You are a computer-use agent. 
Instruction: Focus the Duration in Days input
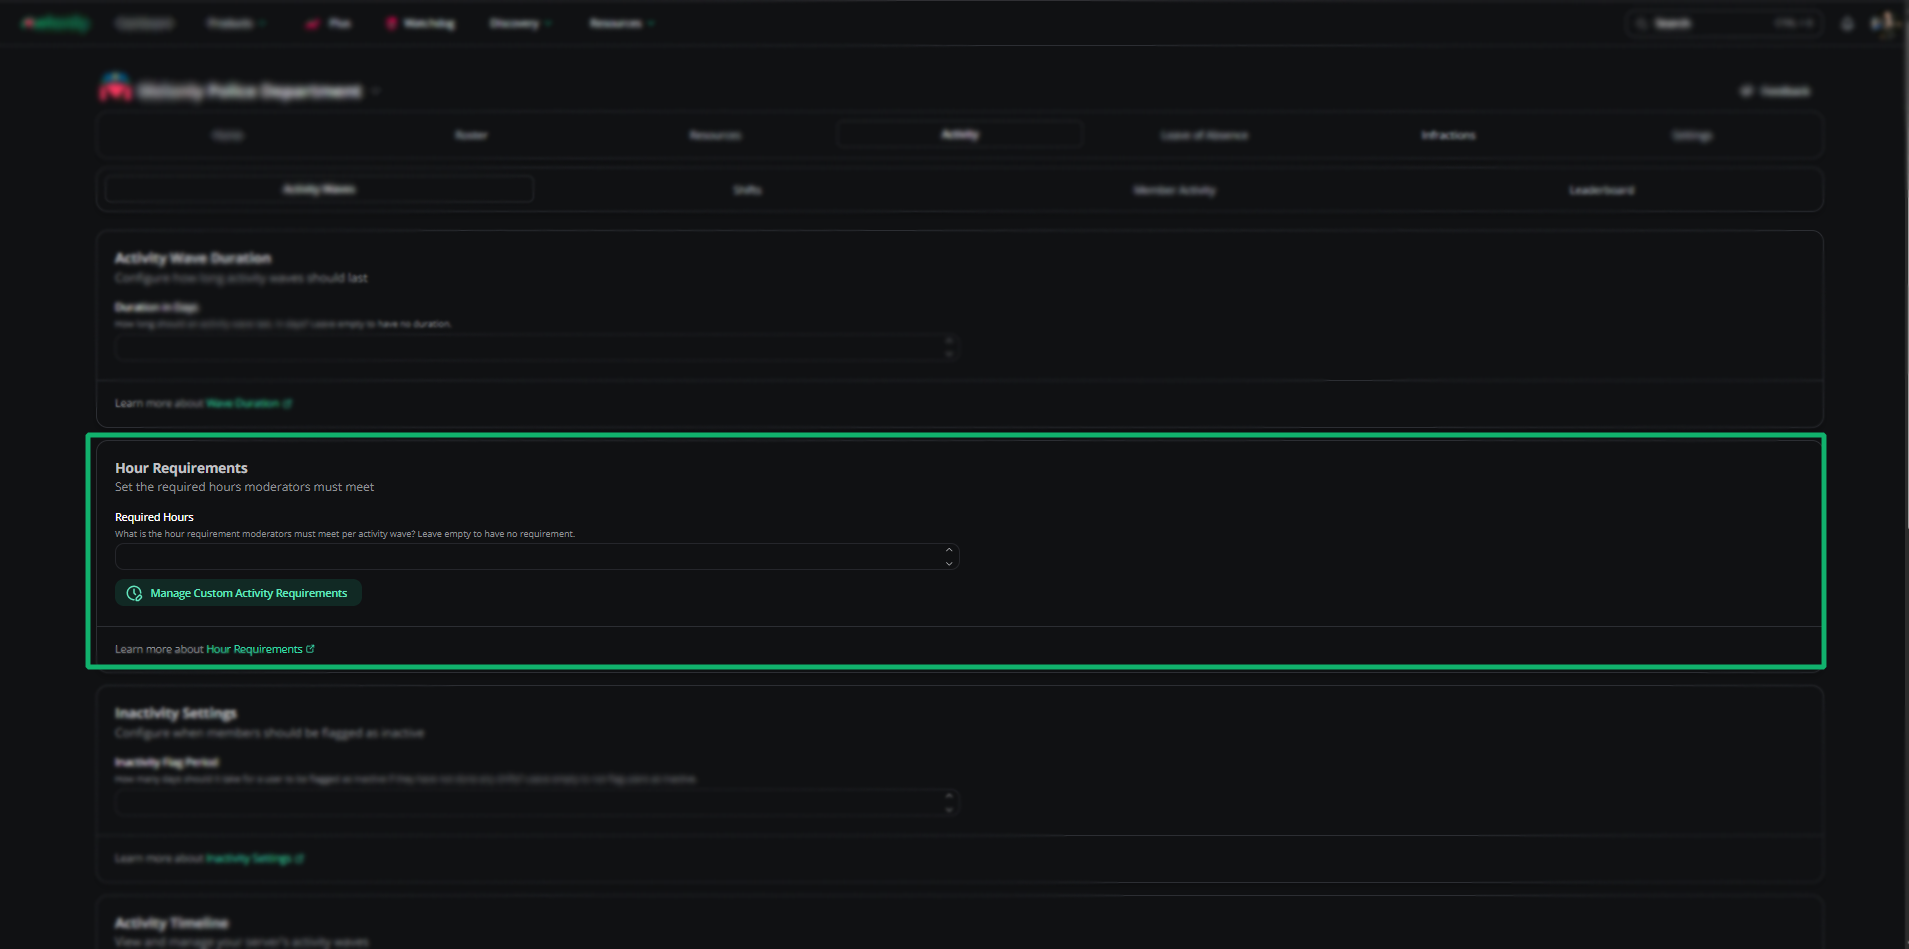click(x=537, y=347)
